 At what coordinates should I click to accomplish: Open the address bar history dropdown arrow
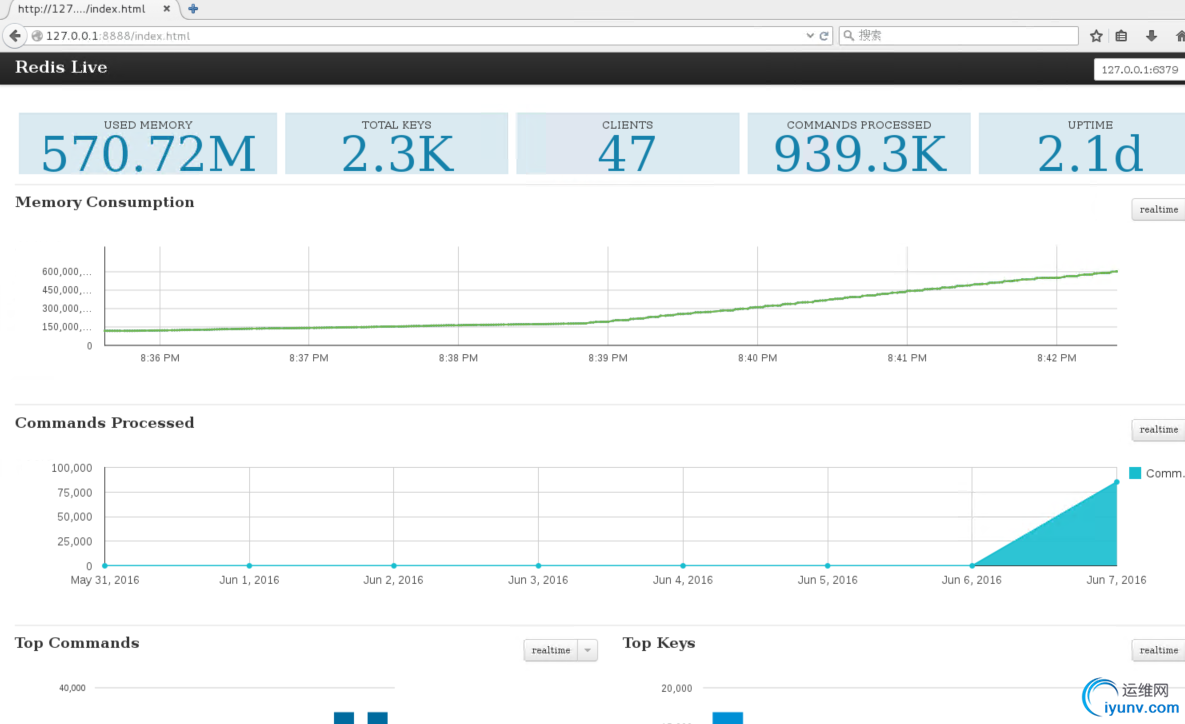pos(810,36)
